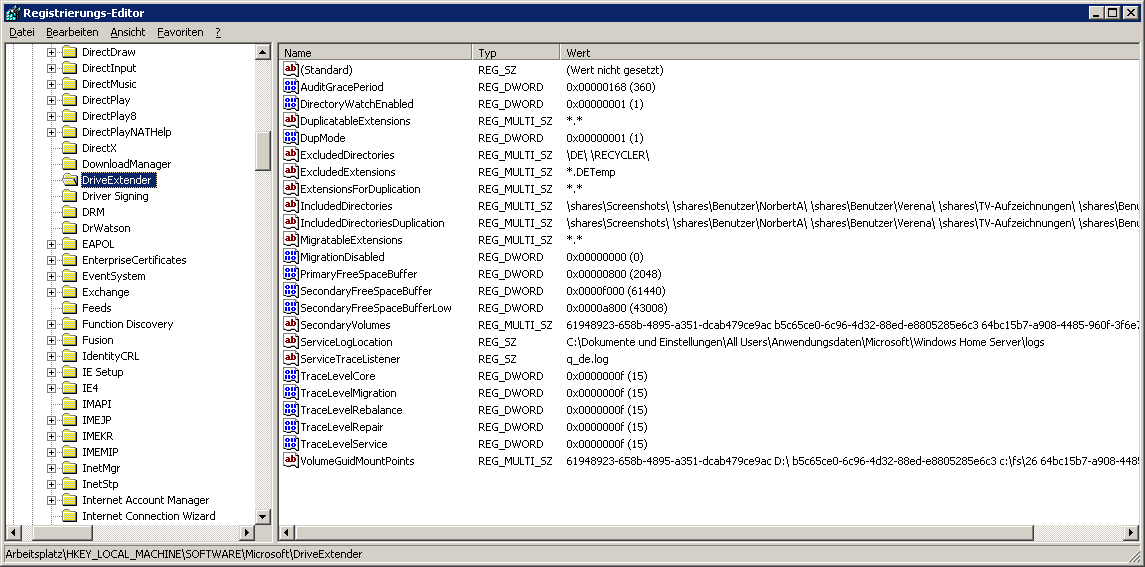Image resolution: width=1145 pixels, height=567 pixels.
Task: Select the IncludedDirectoriesDuplication value name
Action: (x=372, y=223)
